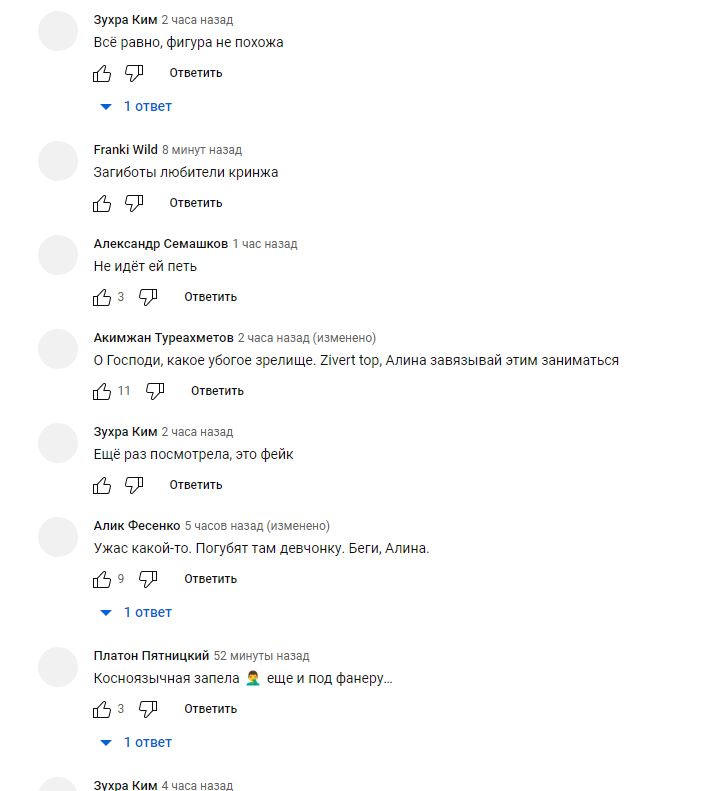Open the Александр Семашков author profile link

(x=161, y=244)
